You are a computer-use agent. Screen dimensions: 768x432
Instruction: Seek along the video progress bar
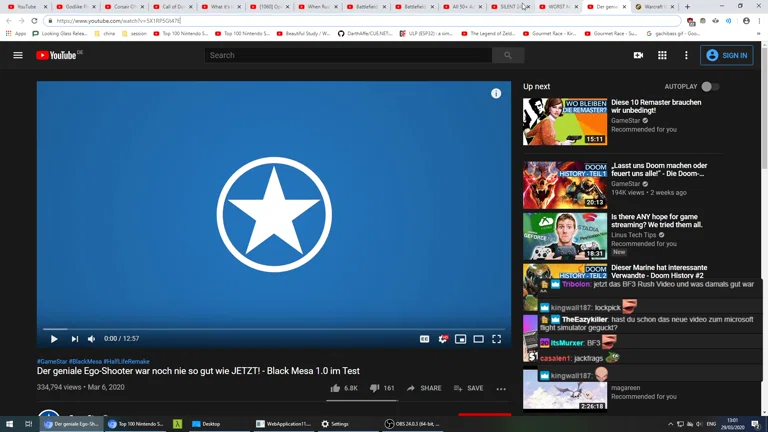pos(274,329)
